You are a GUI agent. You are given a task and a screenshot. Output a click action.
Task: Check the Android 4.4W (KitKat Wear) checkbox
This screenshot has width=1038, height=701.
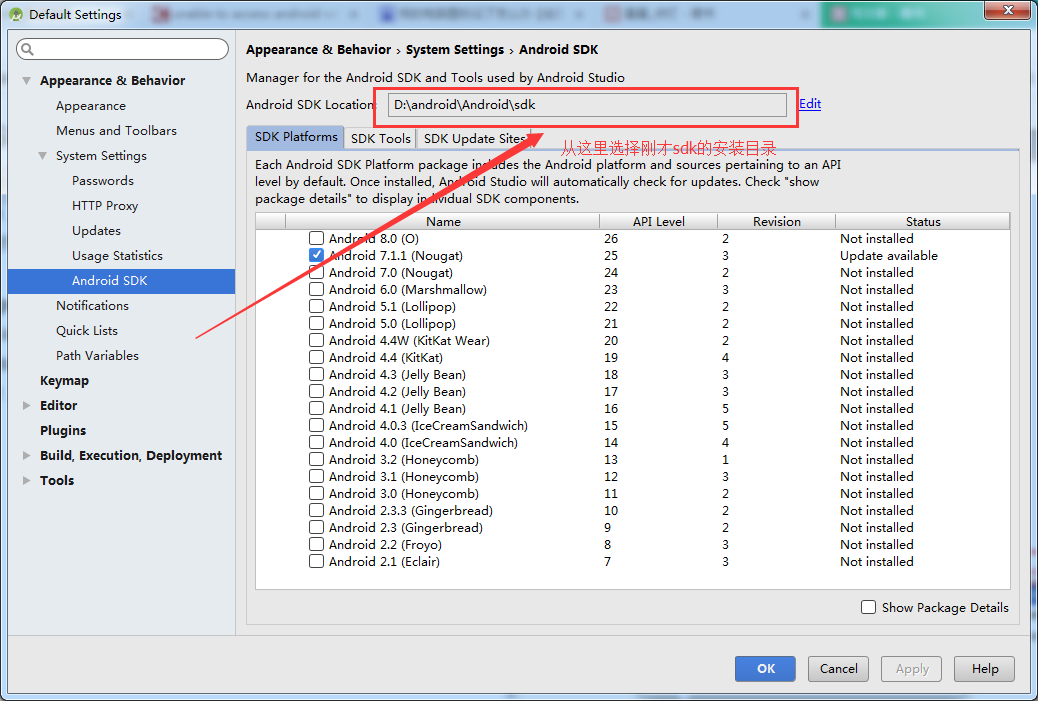[316, 340]
